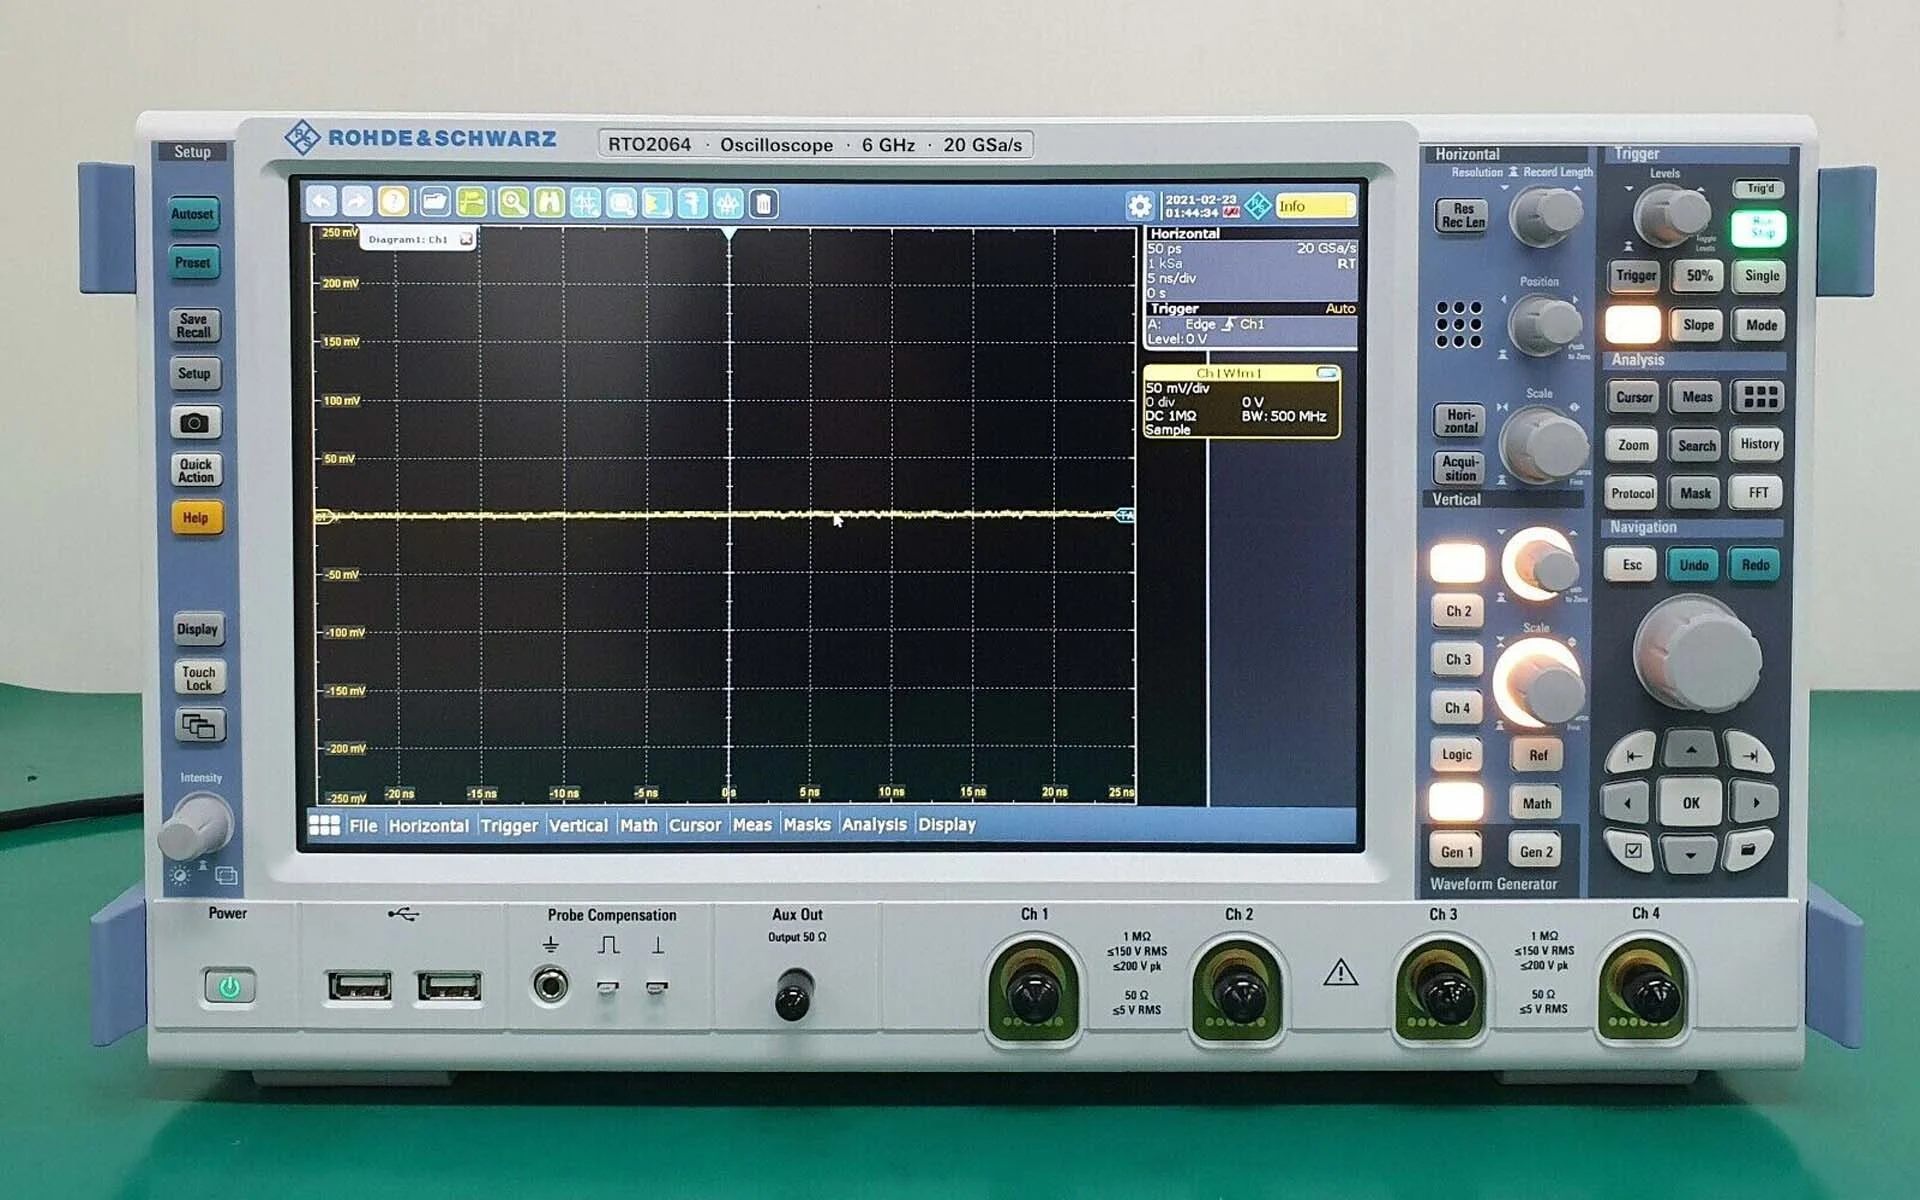This screenshot has height=1200, width=1920.
Task: Open the Horizontal menu on screen
Action: 428,825
